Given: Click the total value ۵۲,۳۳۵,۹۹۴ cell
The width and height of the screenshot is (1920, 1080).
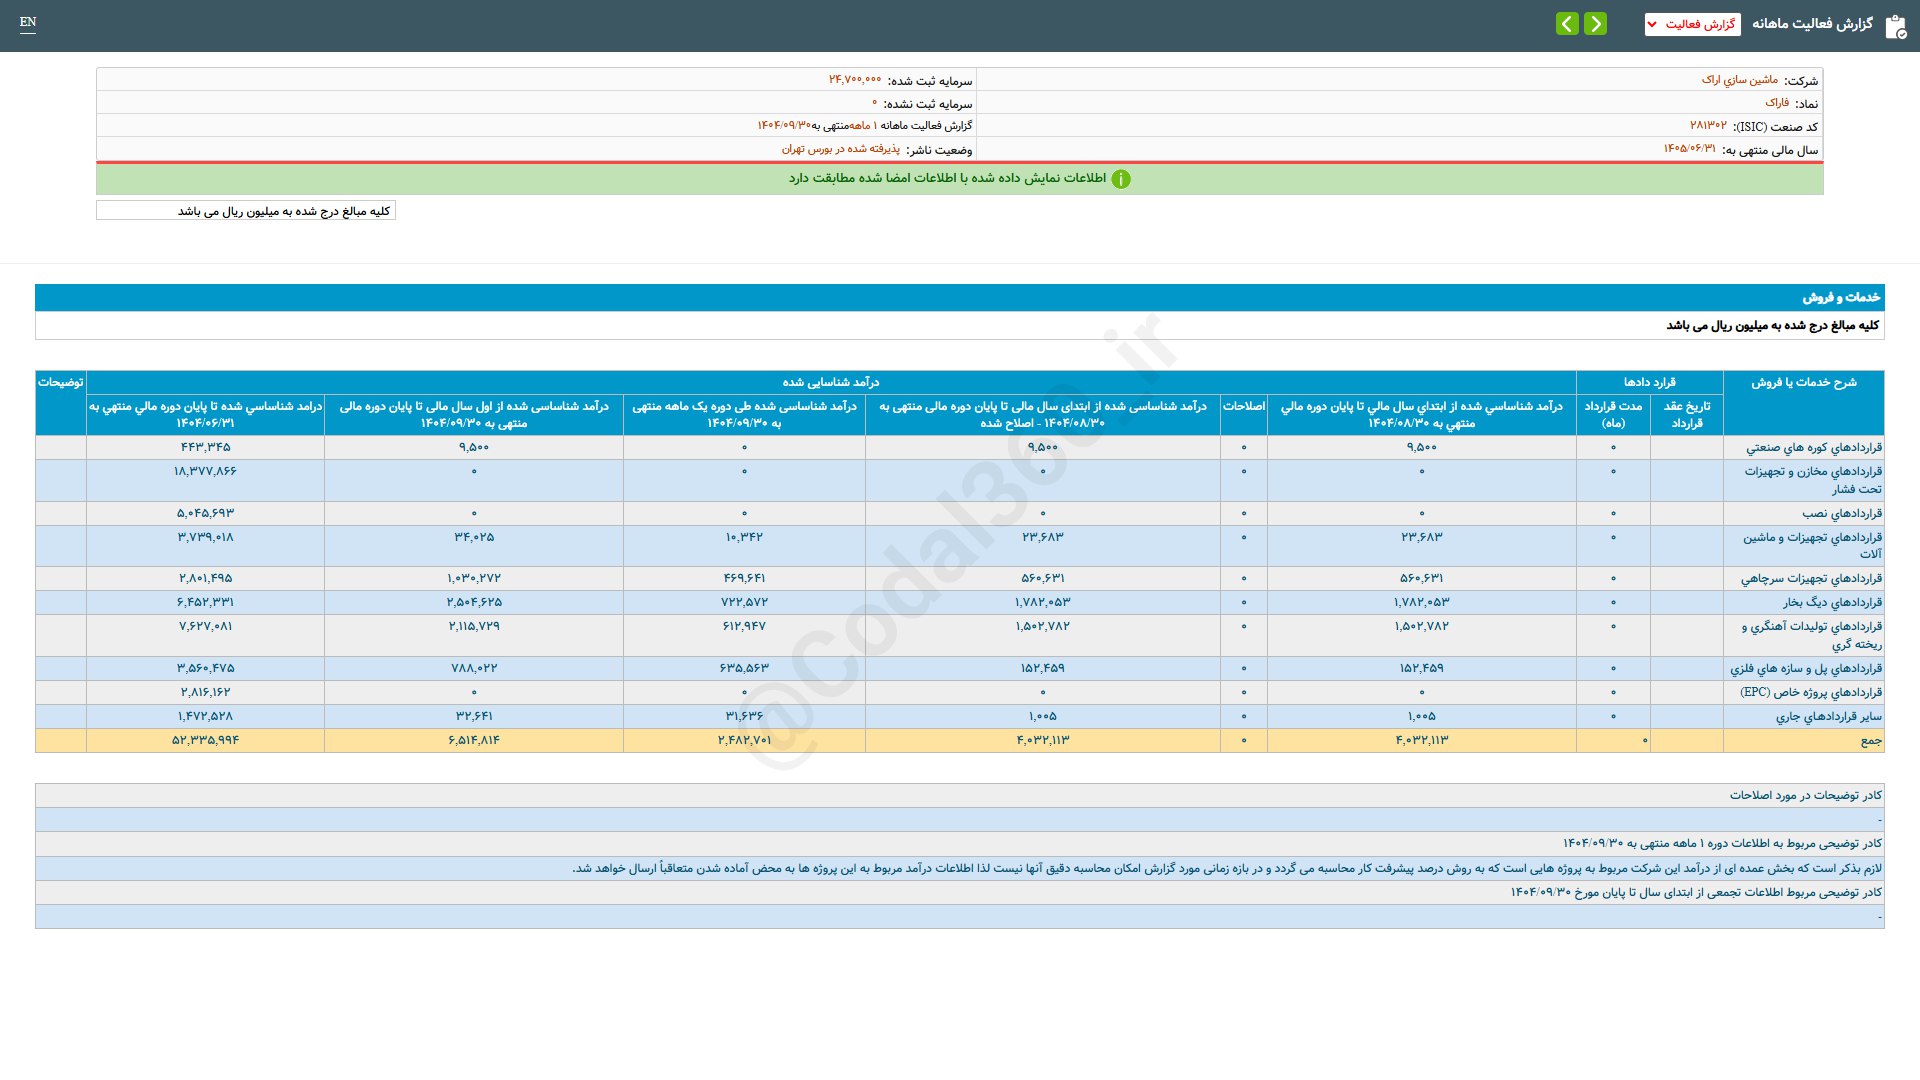Looking at the screenshot, I should 205,740.
